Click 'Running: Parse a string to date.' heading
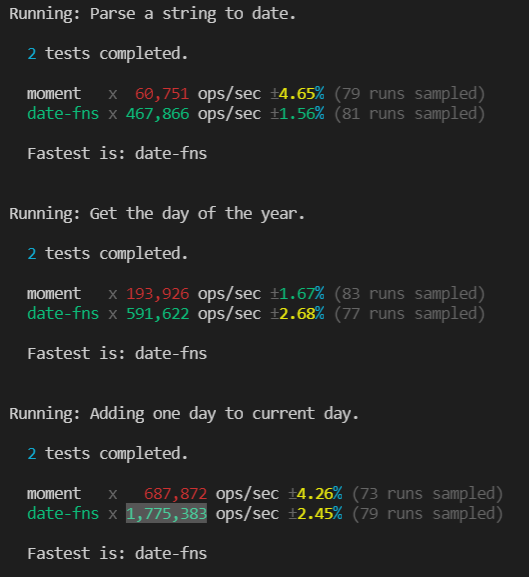The image size is (529, 577). 153,14
